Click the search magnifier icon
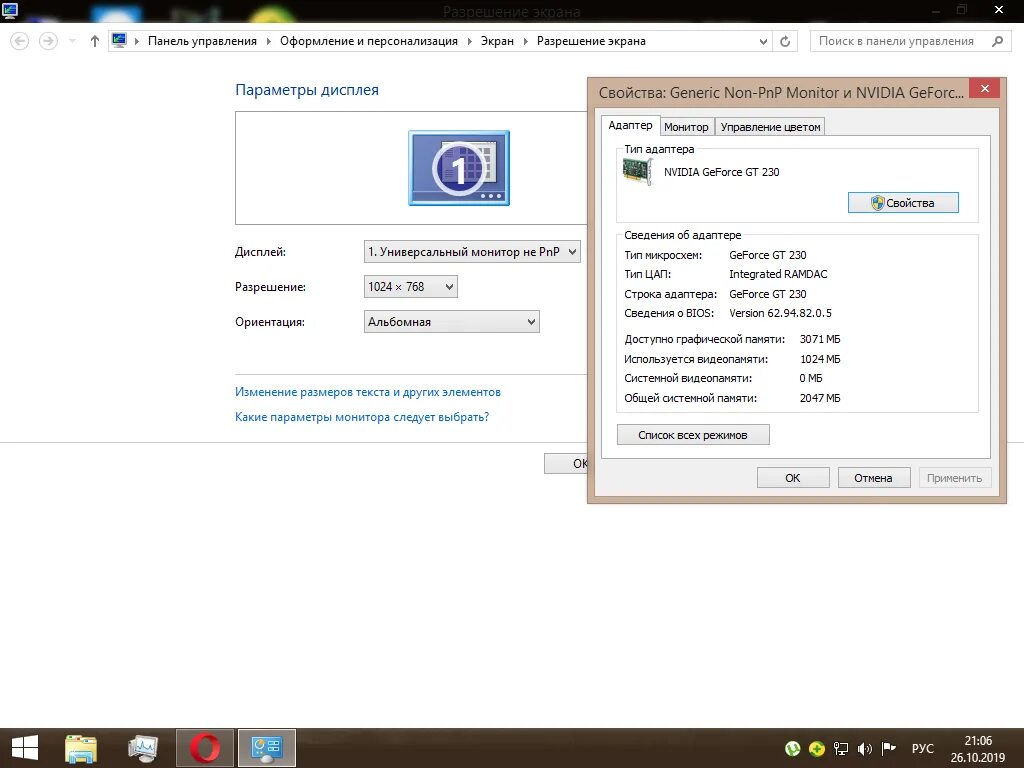The height and width of the screenshot is (768, 1024). coord(997,41)
